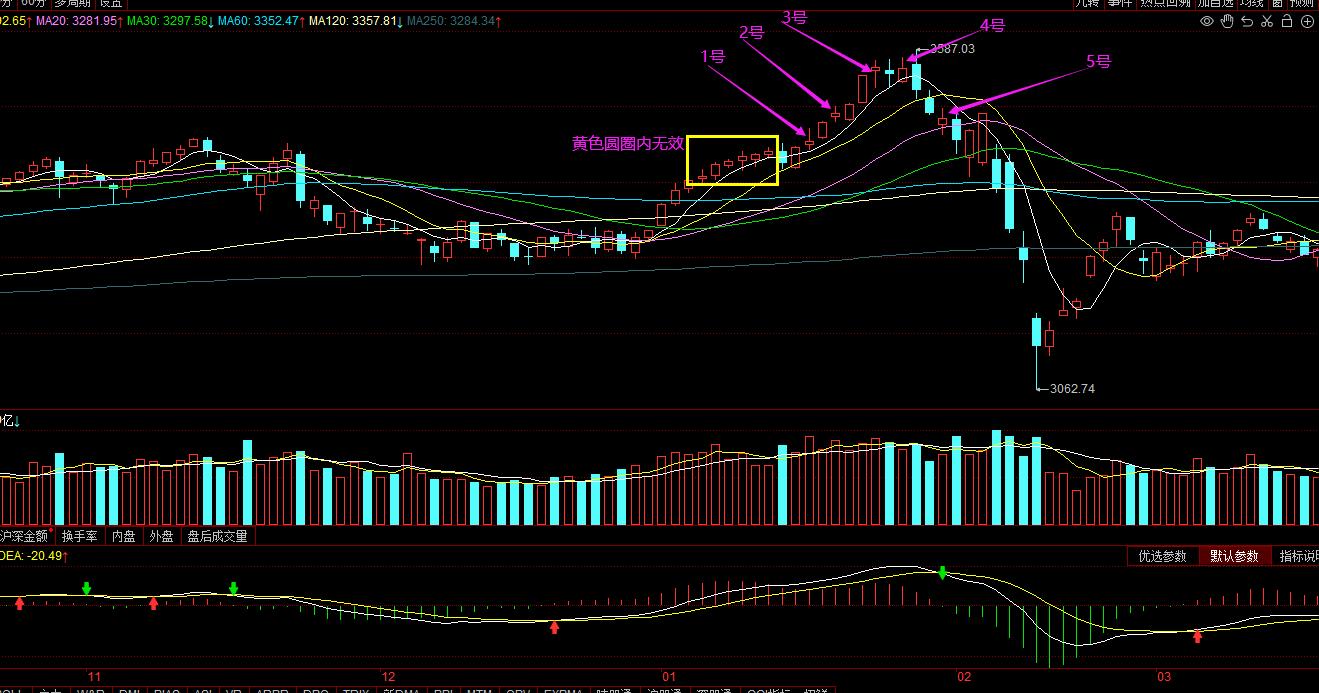
Task: Select the hand pan tool icon
Action: click(x=1227, y=21)
